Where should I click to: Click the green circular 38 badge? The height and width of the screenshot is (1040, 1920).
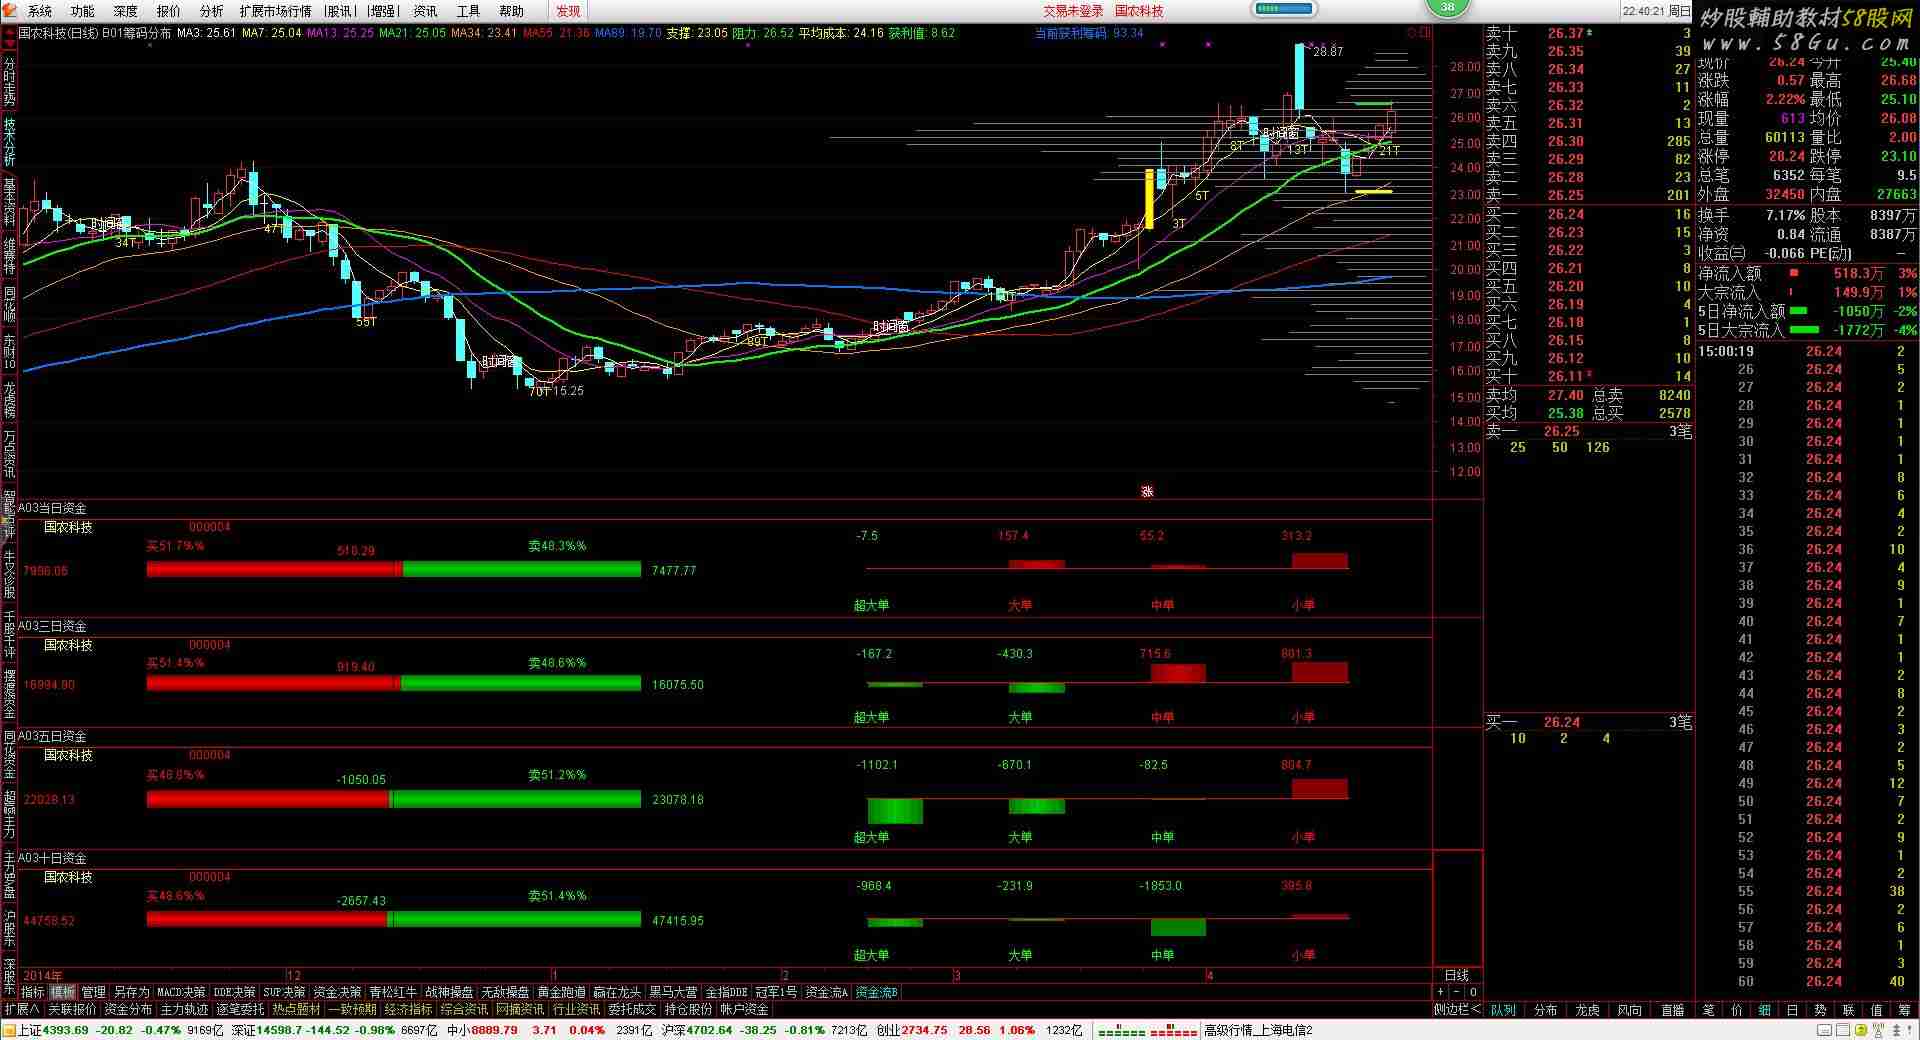1447,7
